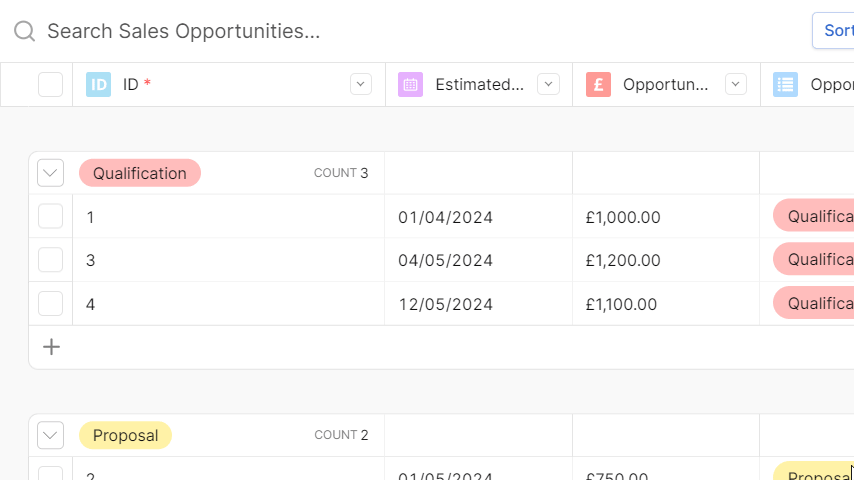Click the search magnifier icon
Screen dimensions: 854x480
pos(25,32)
